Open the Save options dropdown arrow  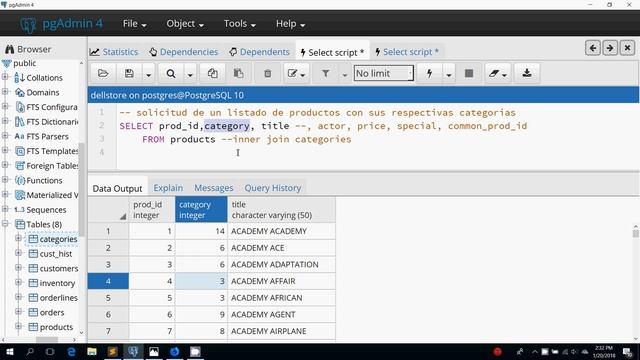pos(149,74)
